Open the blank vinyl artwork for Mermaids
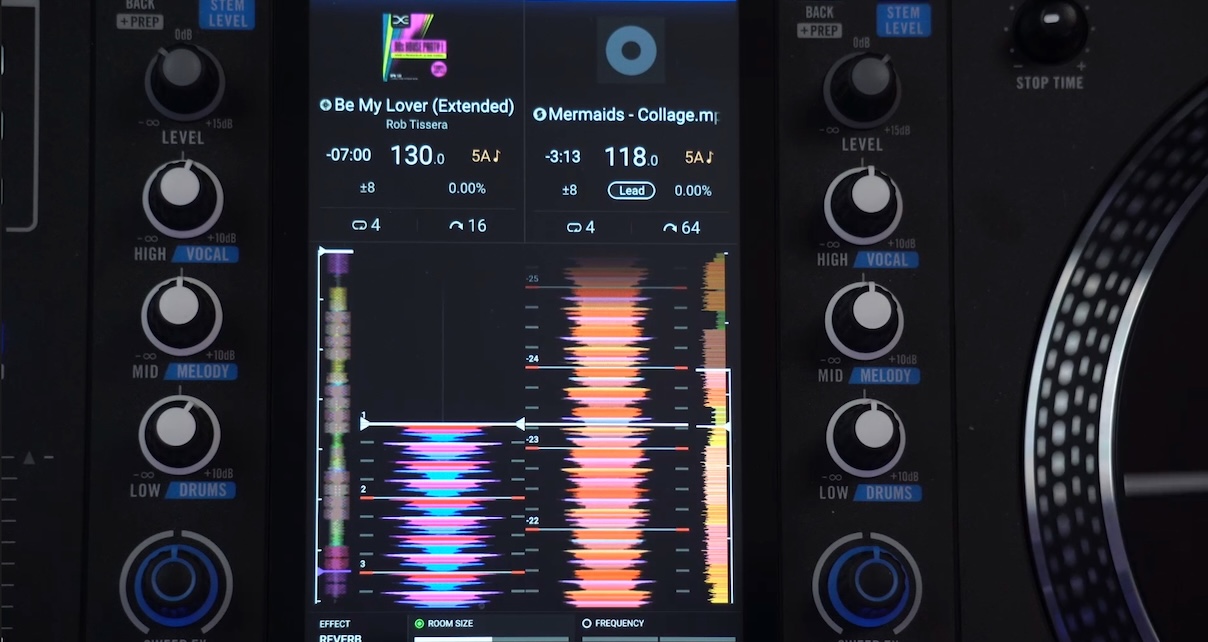This screenshot has height=642, width=1208. (x=631, y=49)
